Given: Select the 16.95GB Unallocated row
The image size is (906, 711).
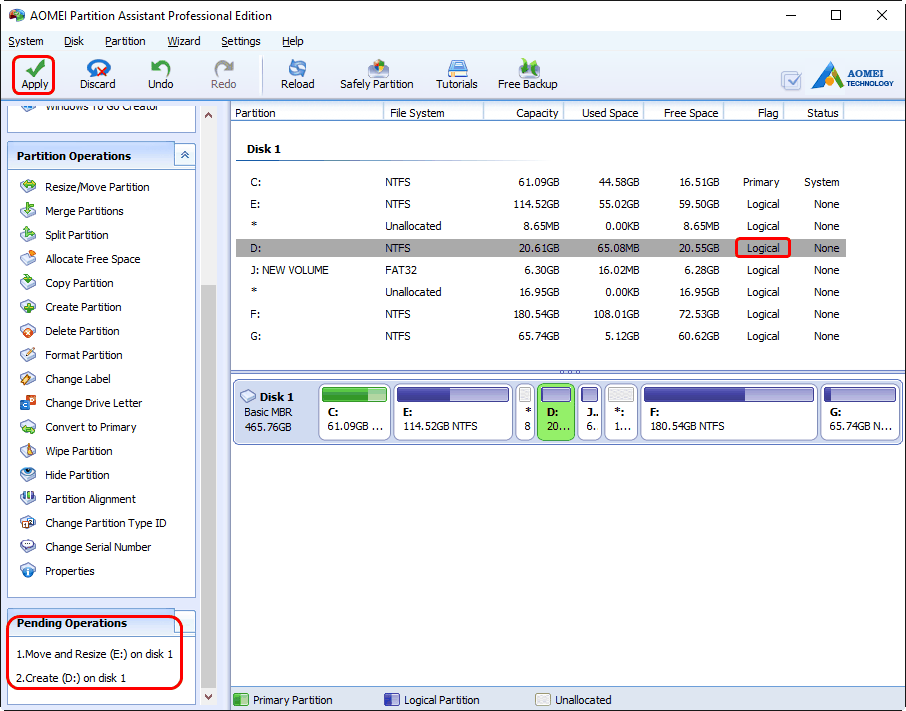Looking at the screenshot, I should tap(541, 292).
